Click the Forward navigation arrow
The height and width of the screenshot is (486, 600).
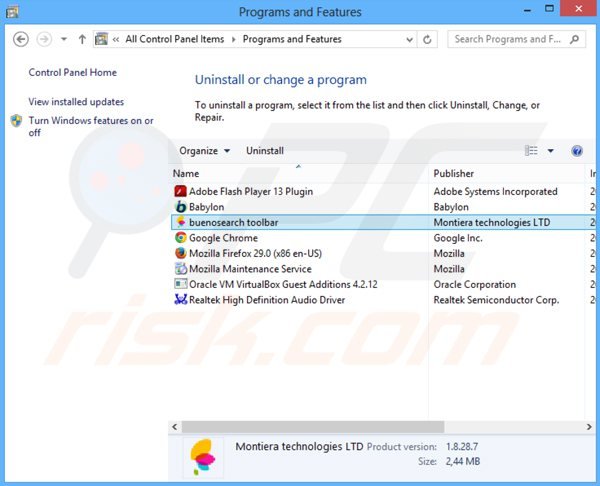point(44,39)
